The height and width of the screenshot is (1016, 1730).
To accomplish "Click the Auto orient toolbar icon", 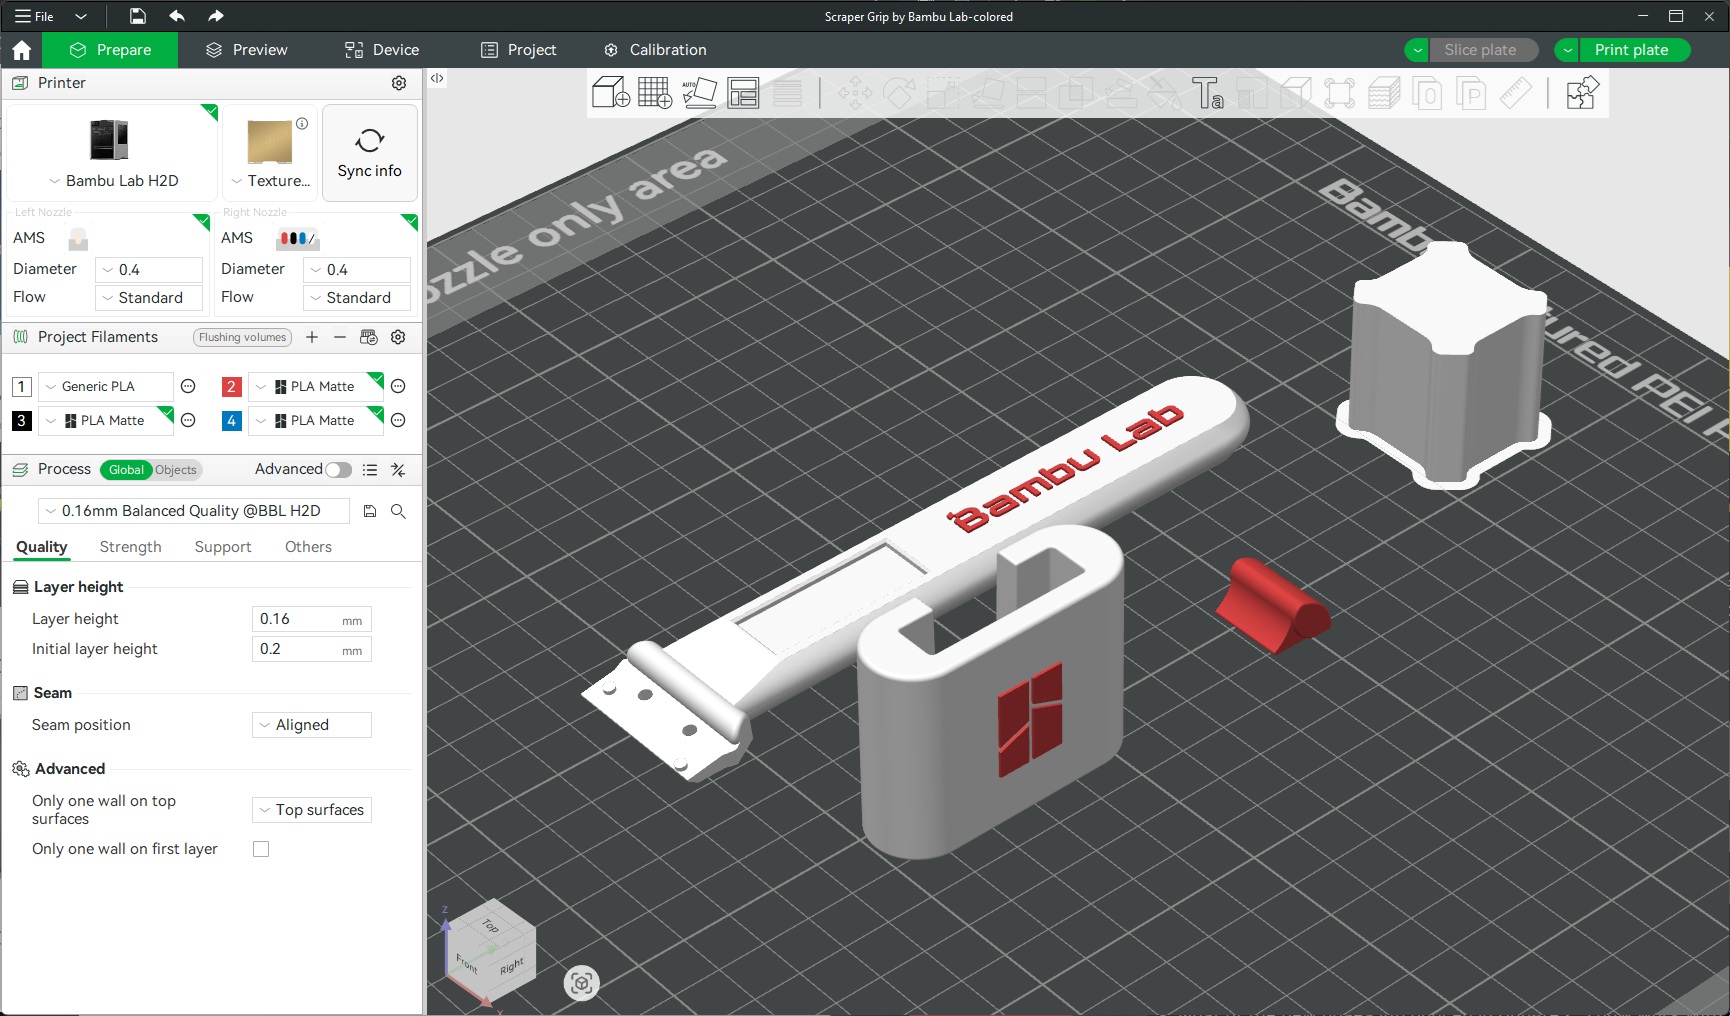I will coord(699,93).
